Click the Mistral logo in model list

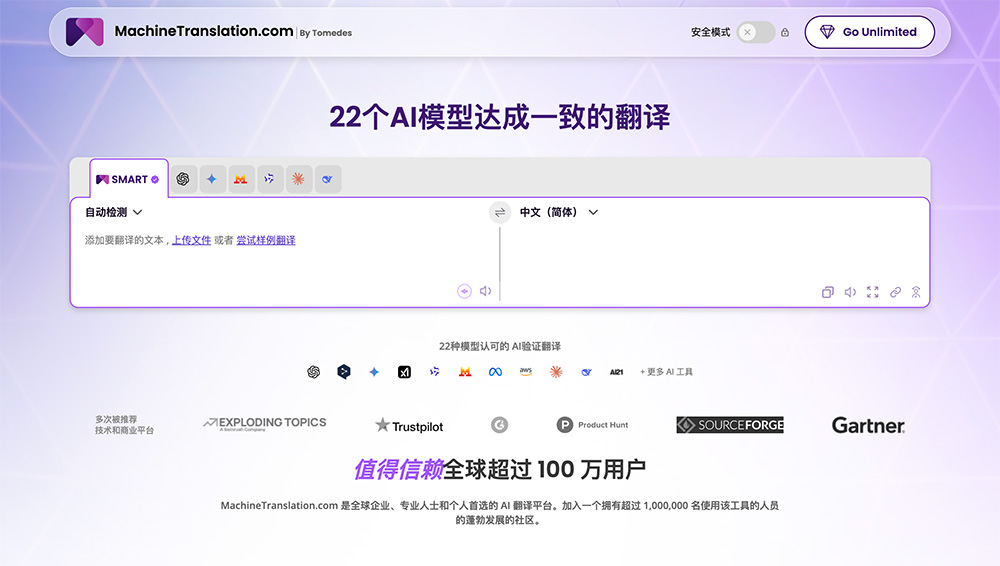coord(465,372)
